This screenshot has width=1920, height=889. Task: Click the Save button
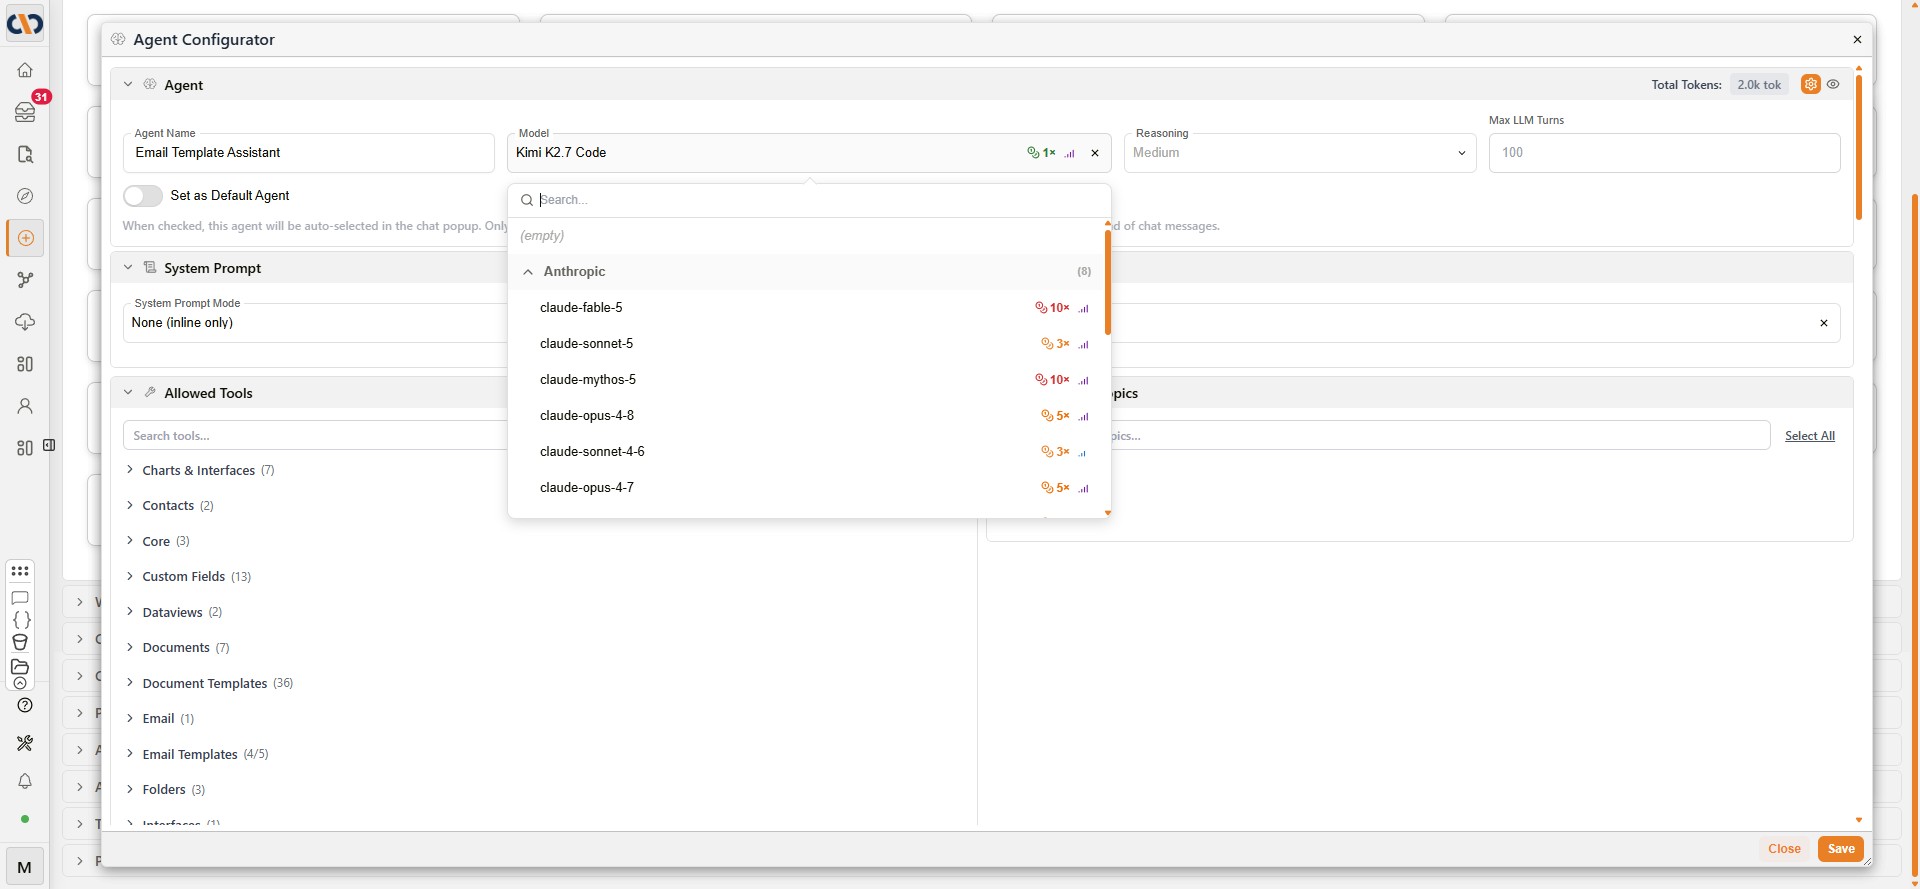1841,849
